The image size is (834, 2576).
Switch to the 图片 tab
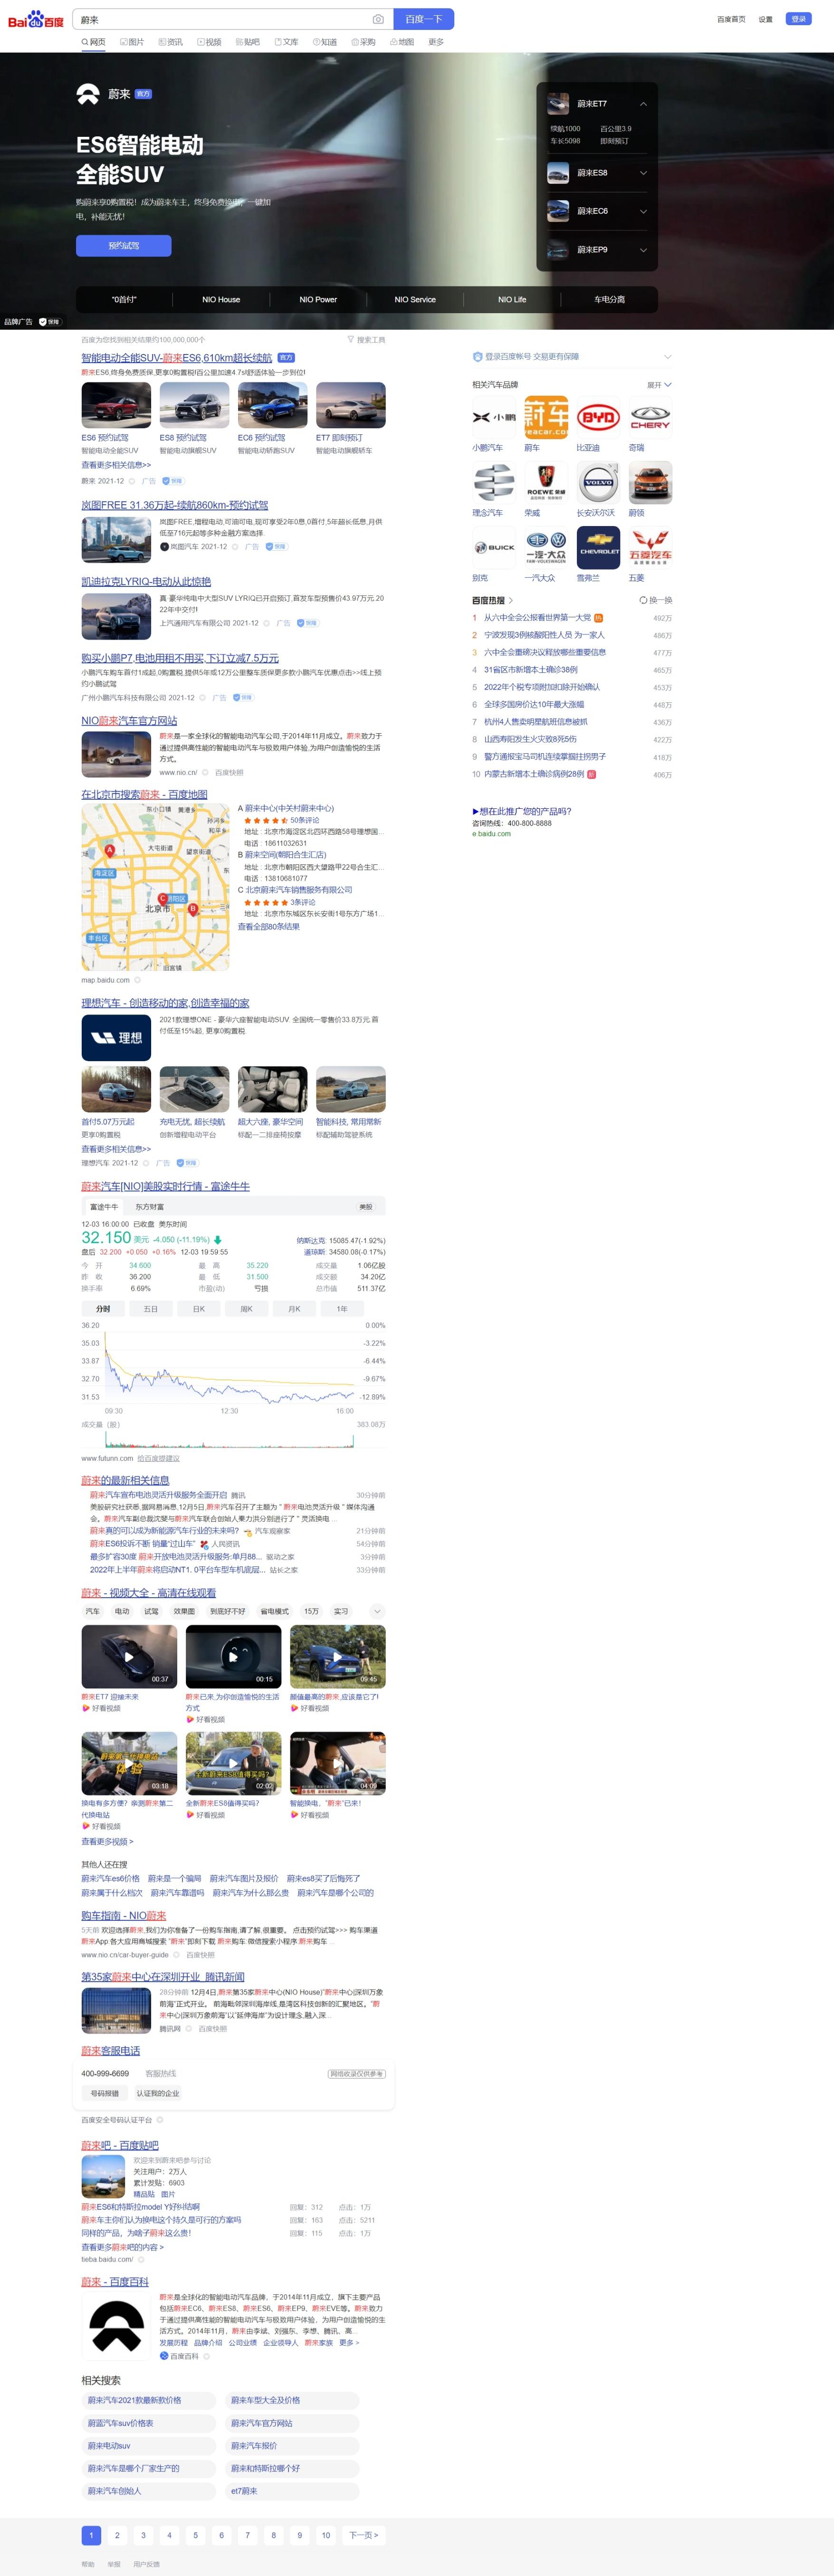(132, 42)
